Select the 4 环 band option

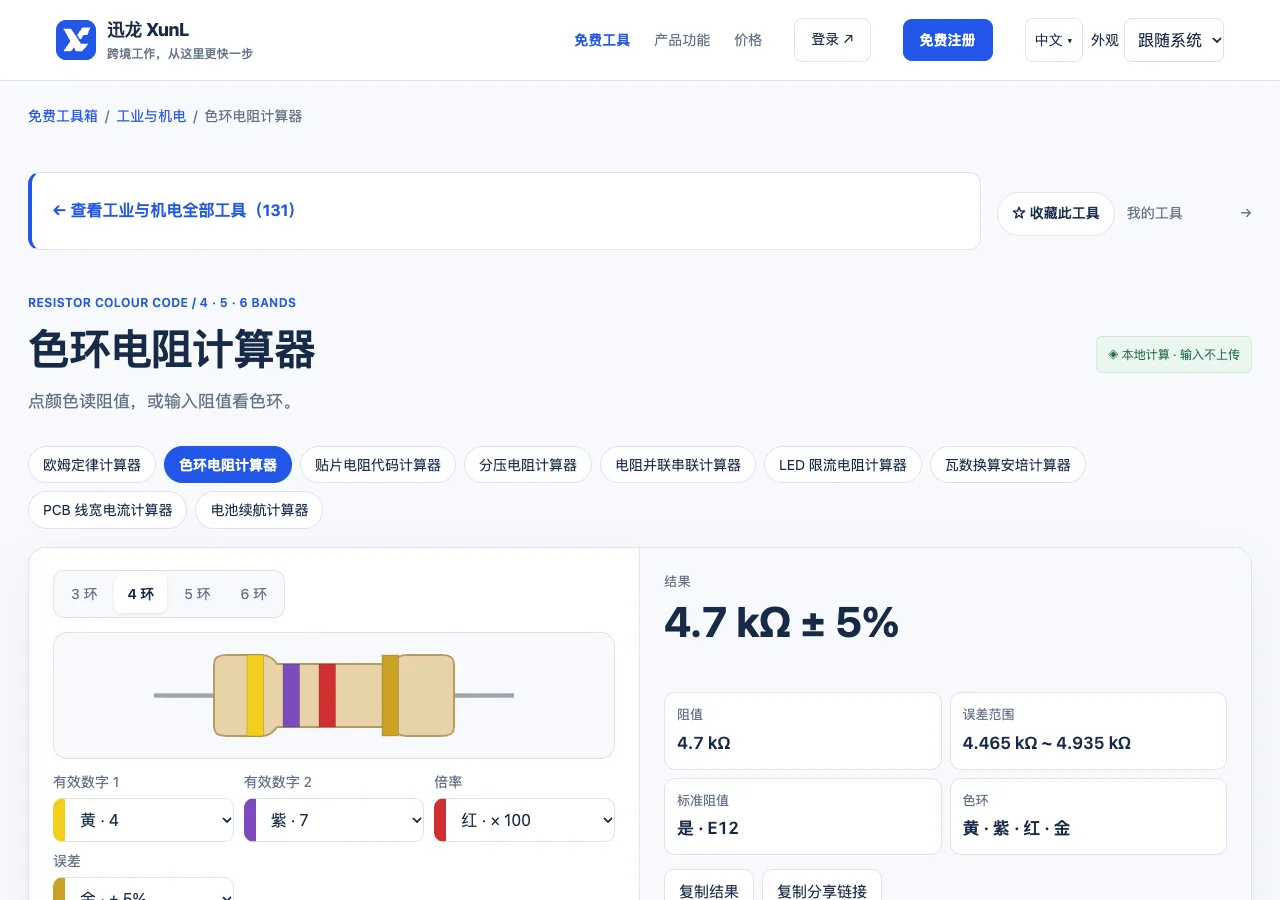click(x=141, y=594)
